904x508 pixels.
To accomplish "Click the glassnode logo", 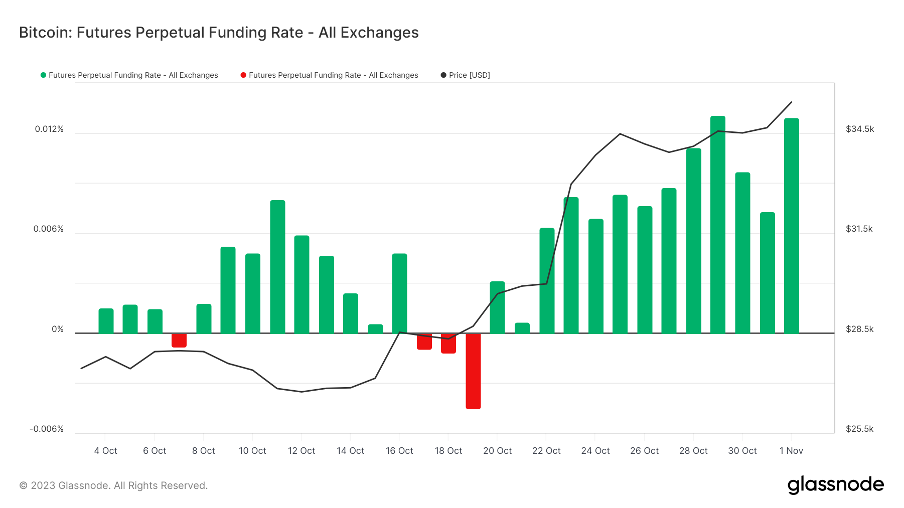I will (x=835, y=485).
